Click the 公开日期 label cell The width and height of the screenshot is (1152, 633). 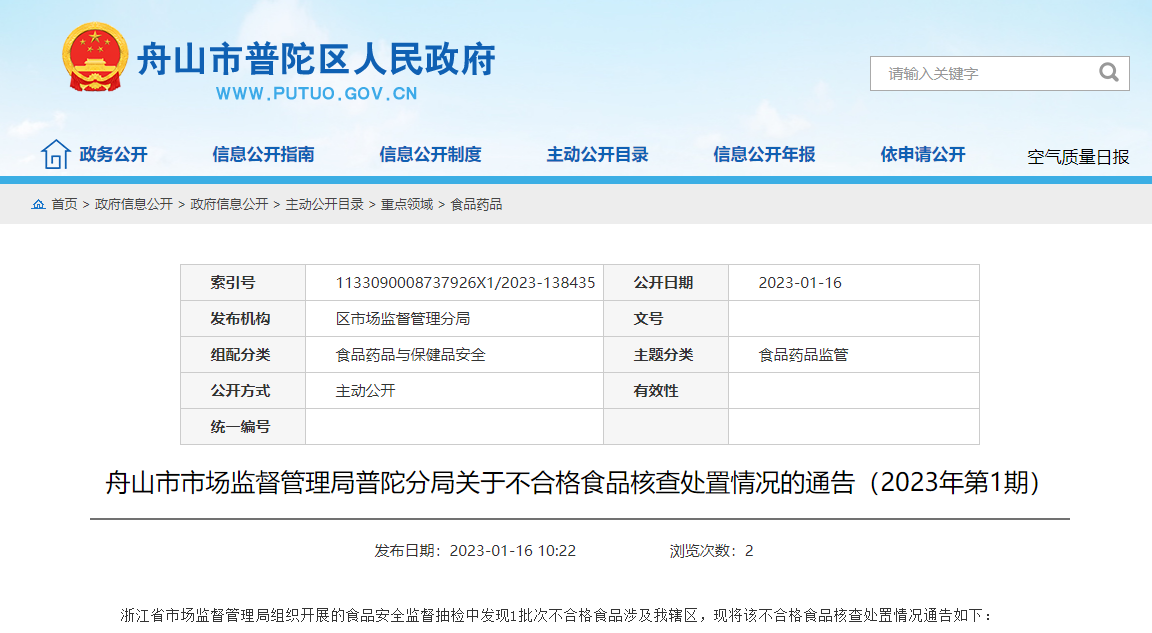point(666,283)
